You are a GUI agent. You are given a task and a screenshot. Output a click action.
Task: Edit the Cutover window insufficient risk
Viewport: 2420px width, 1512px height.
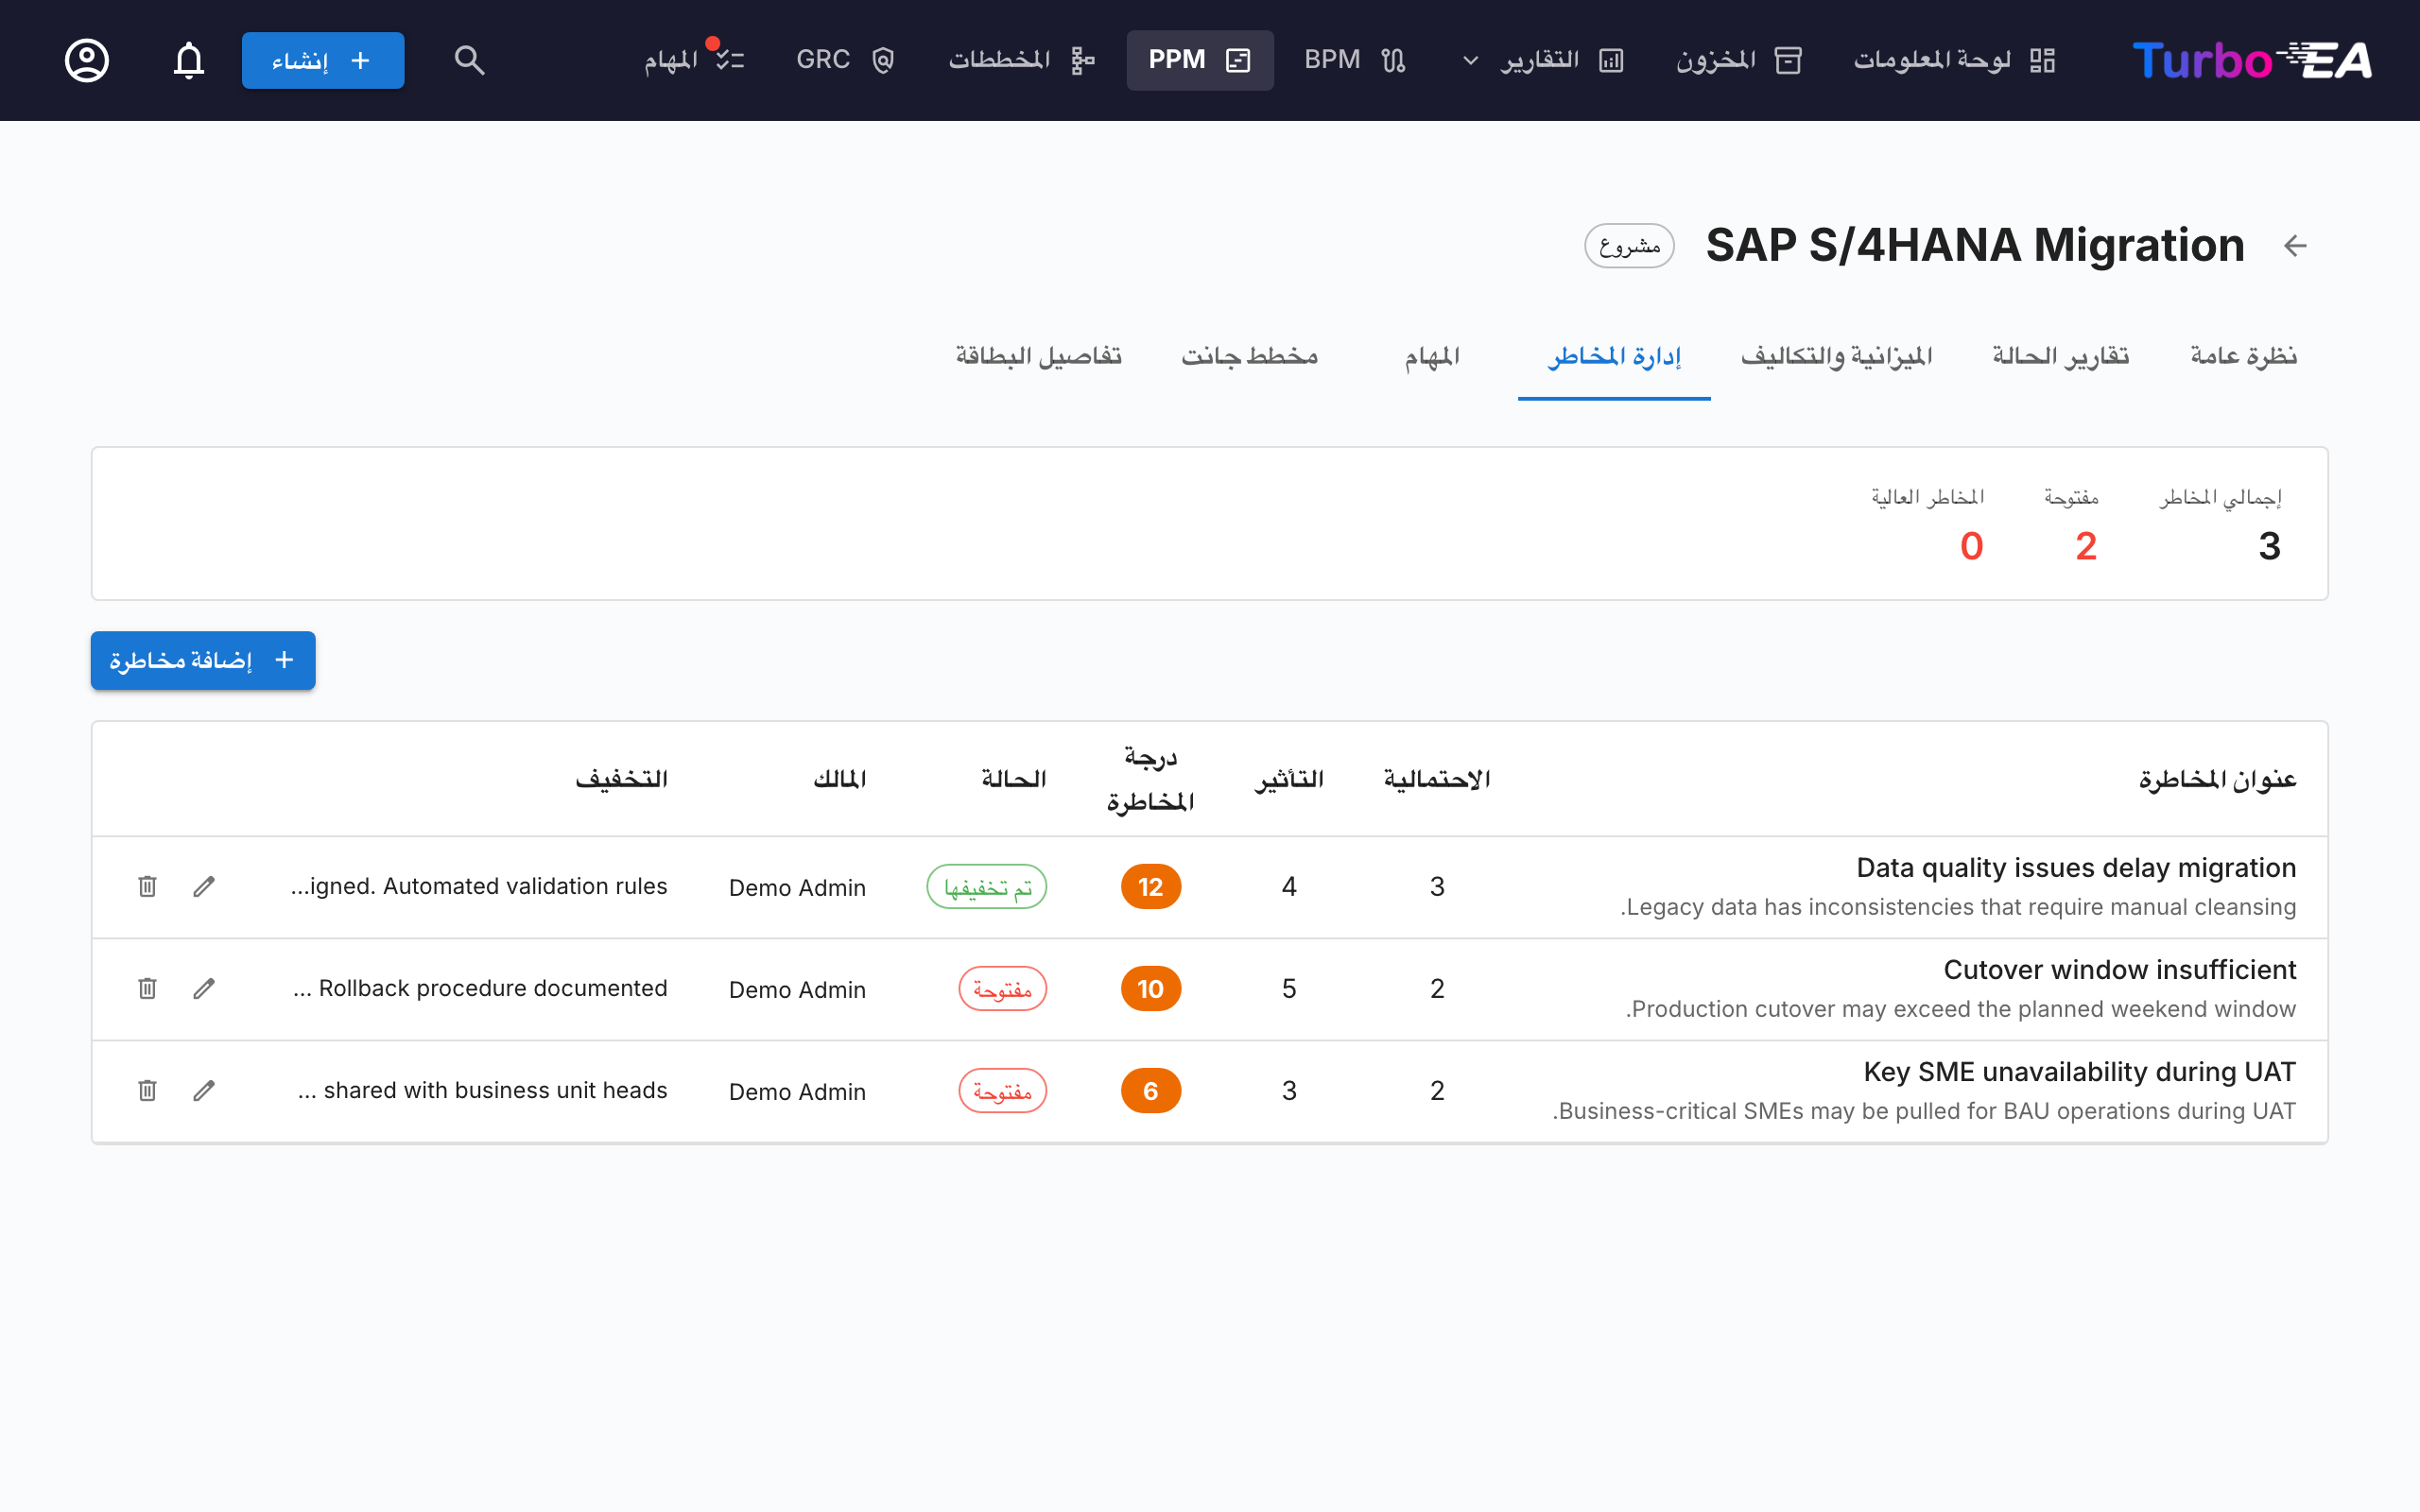[x=204, y=988]
